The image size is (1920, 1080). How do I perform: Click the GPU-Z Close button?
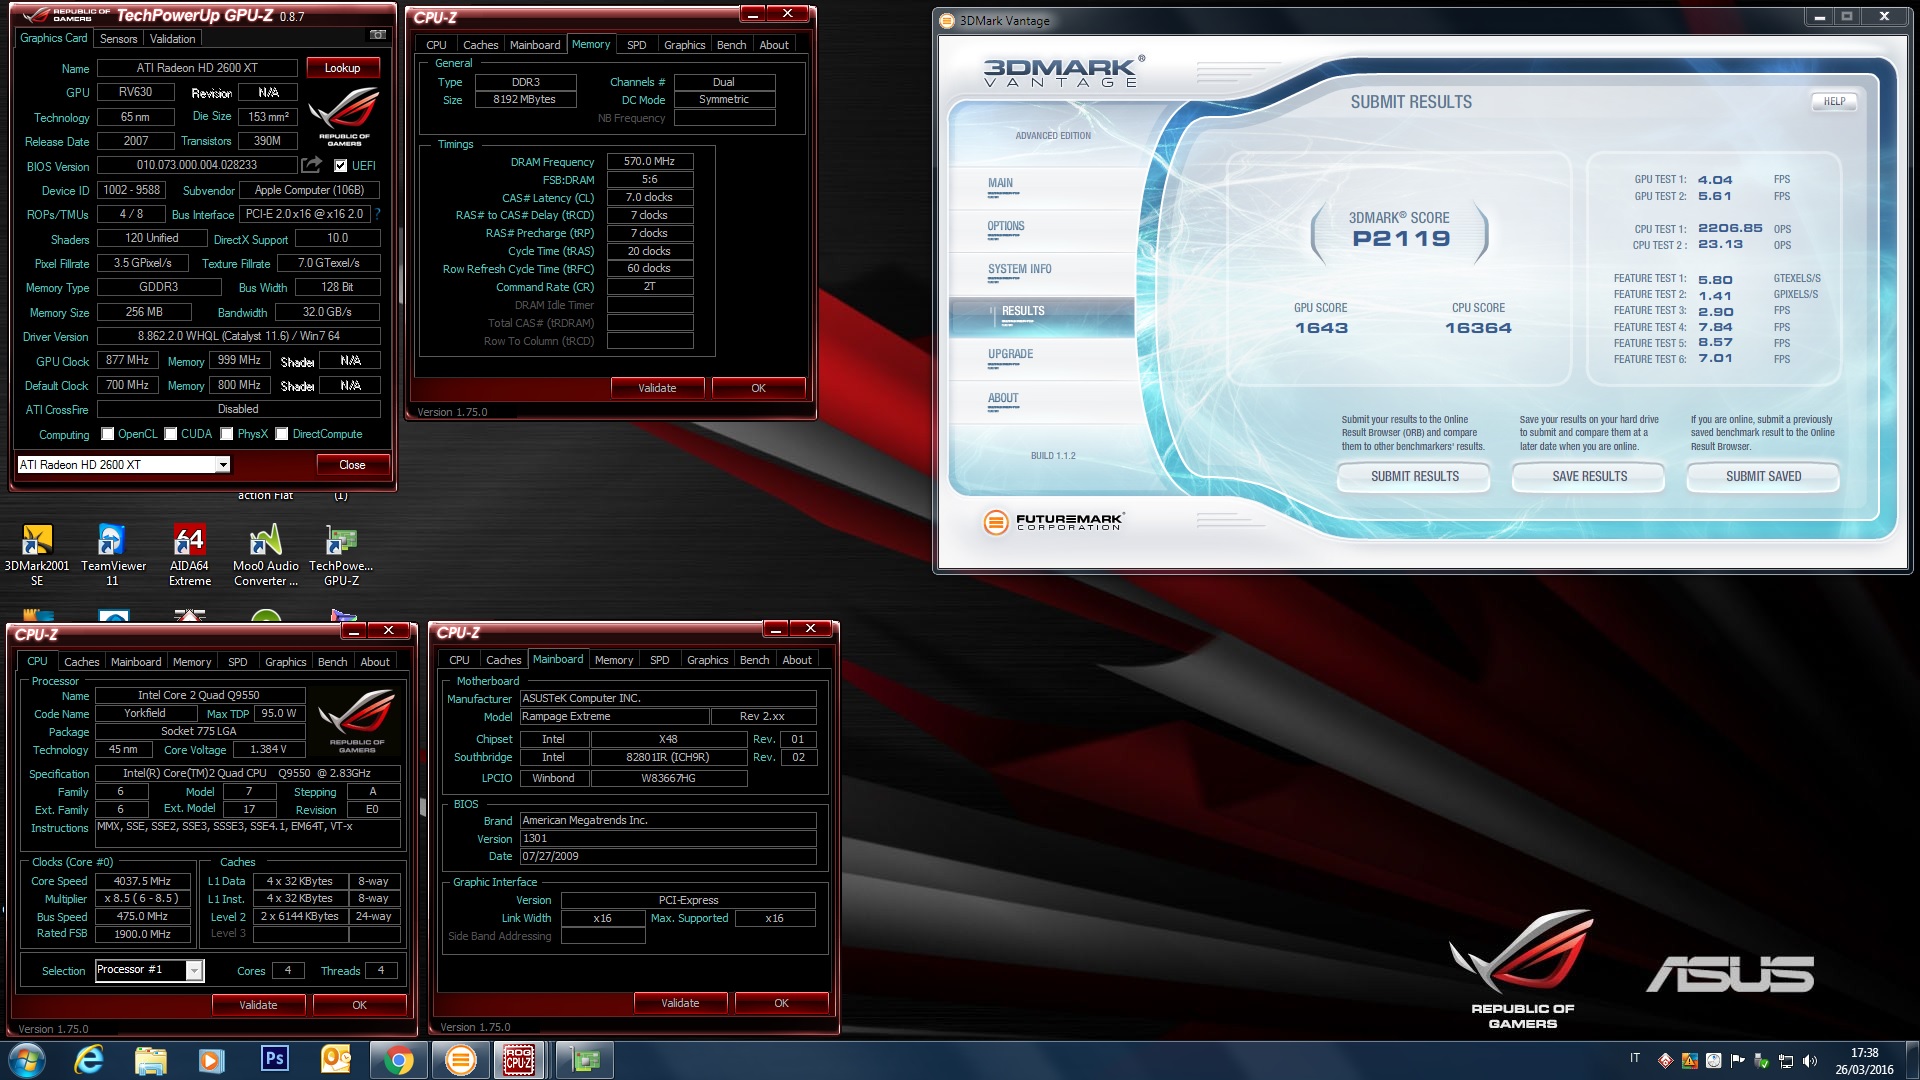pyautogui.click(x=352, y=465)
